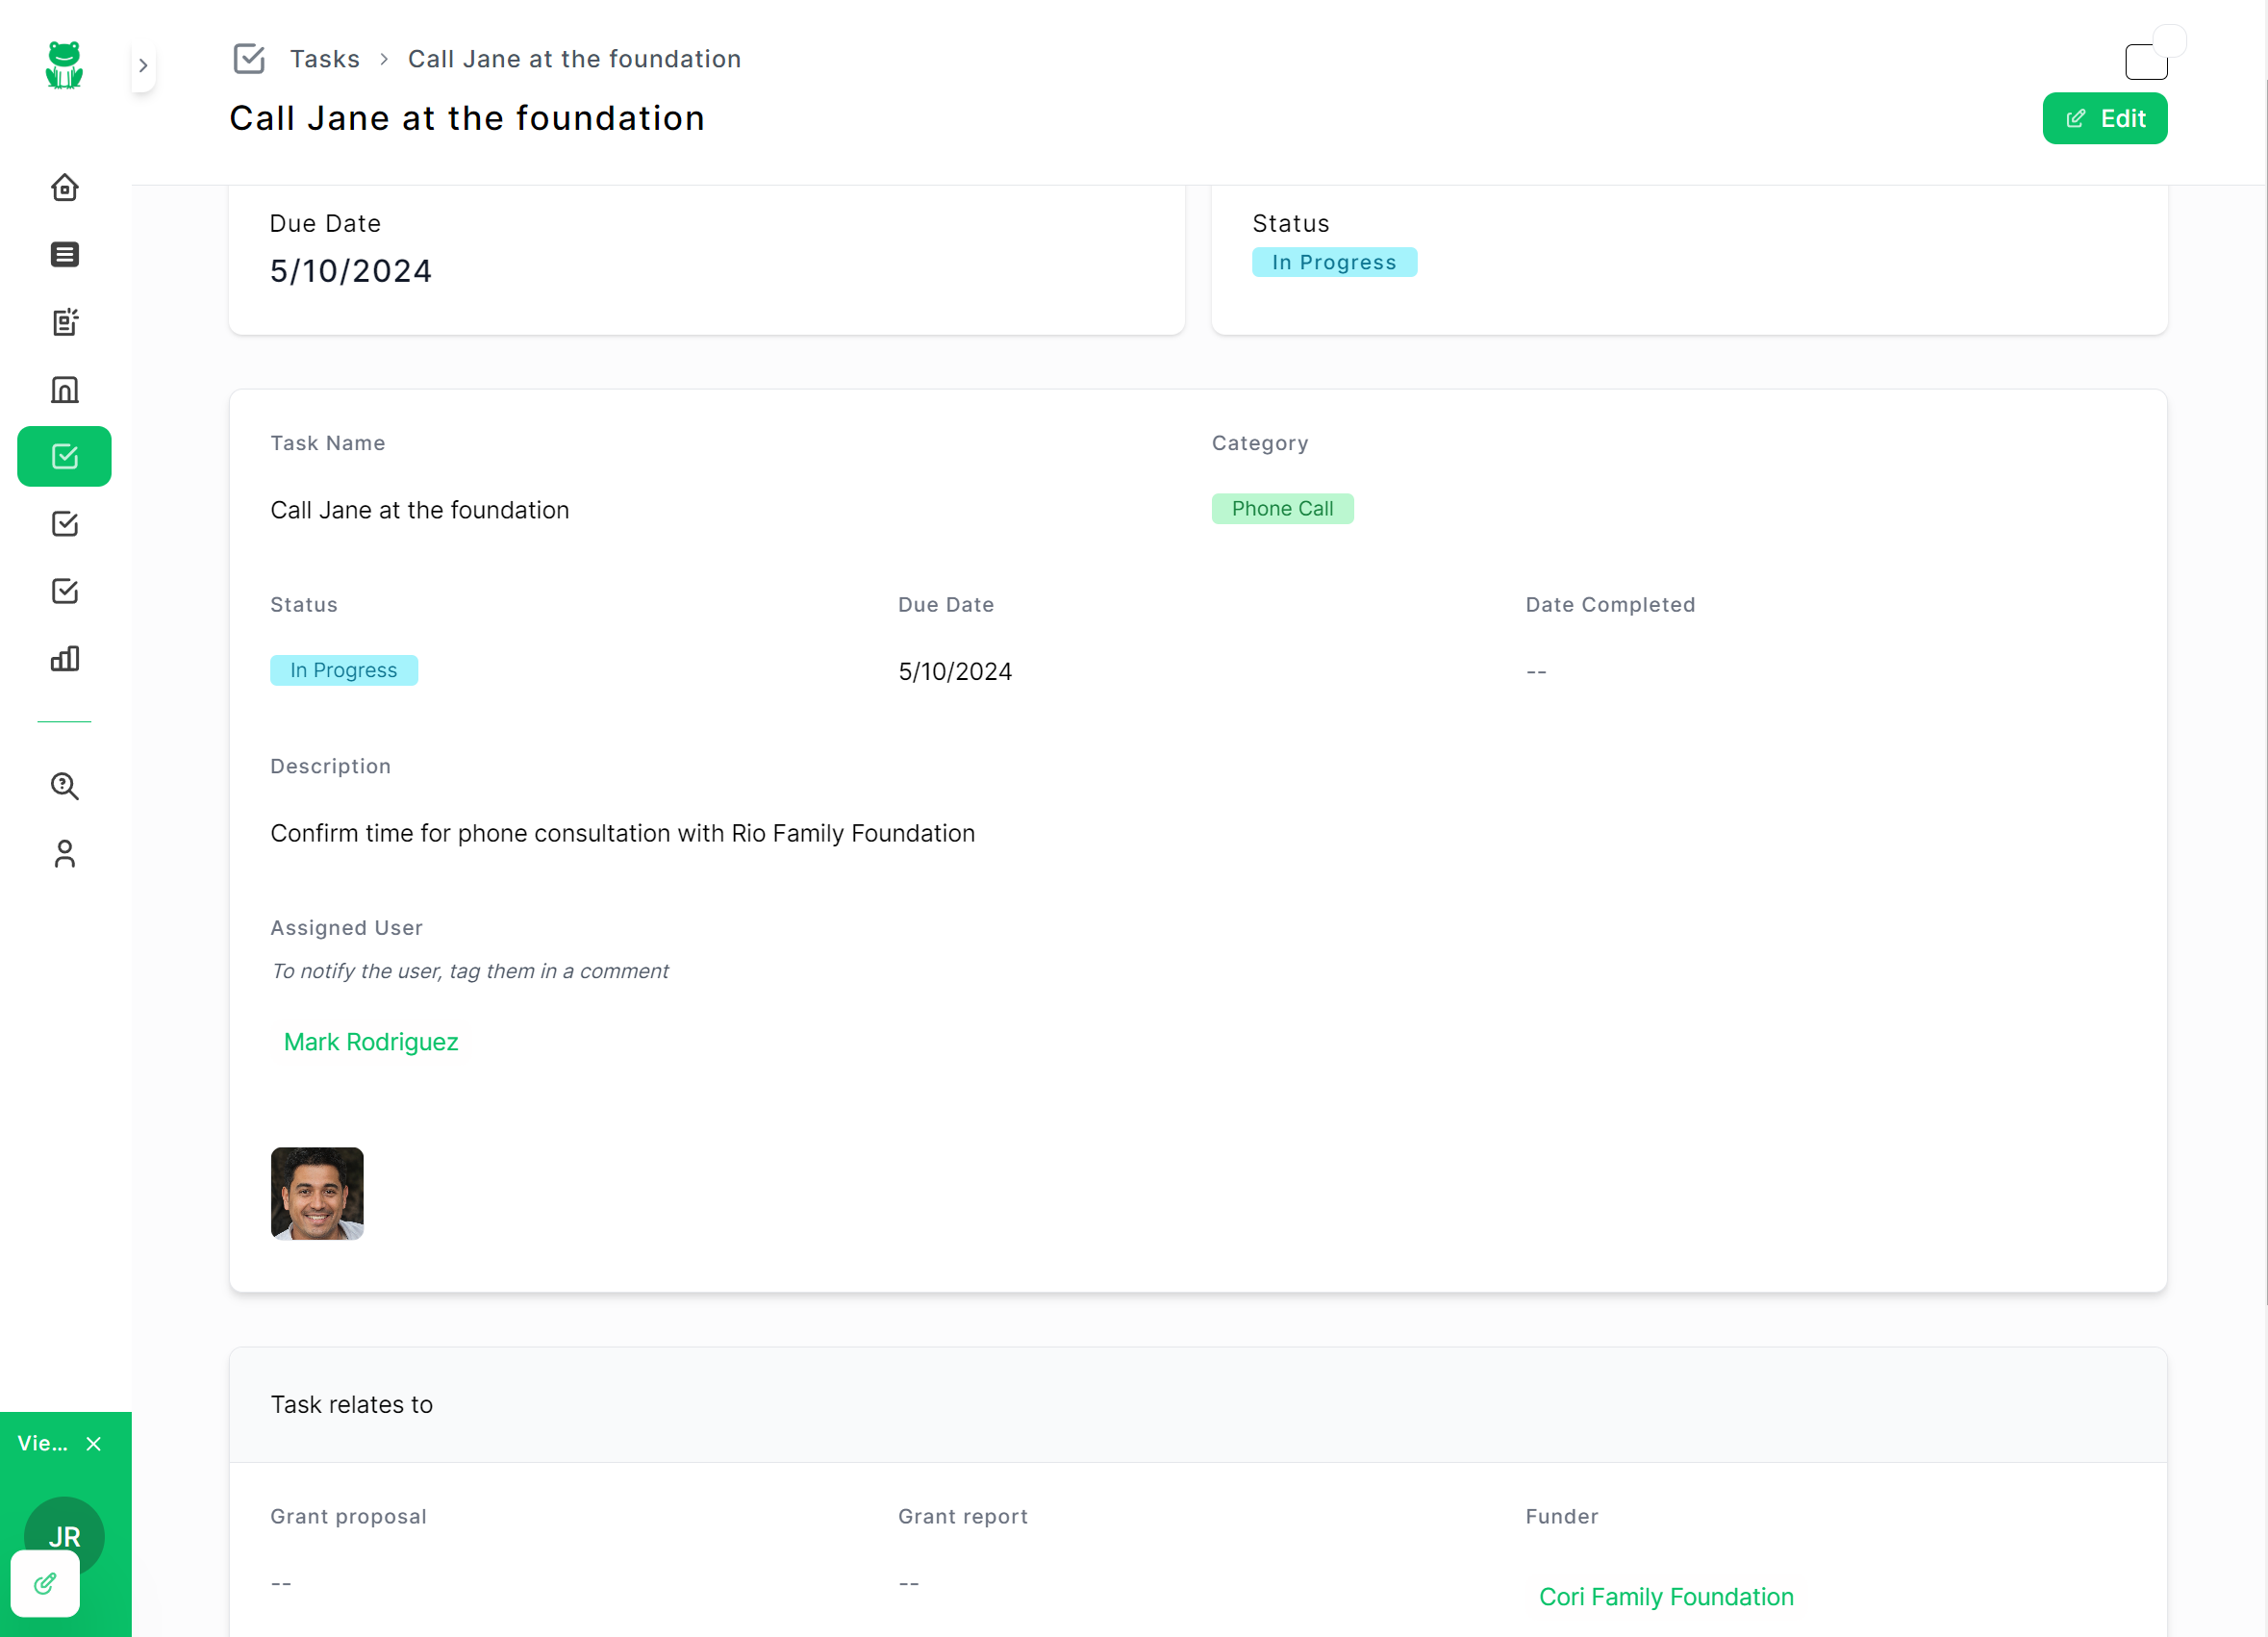Viewport: 2268px width, 1637px height.
Task: Click the lined document sidebar icon
Action: 65,255
